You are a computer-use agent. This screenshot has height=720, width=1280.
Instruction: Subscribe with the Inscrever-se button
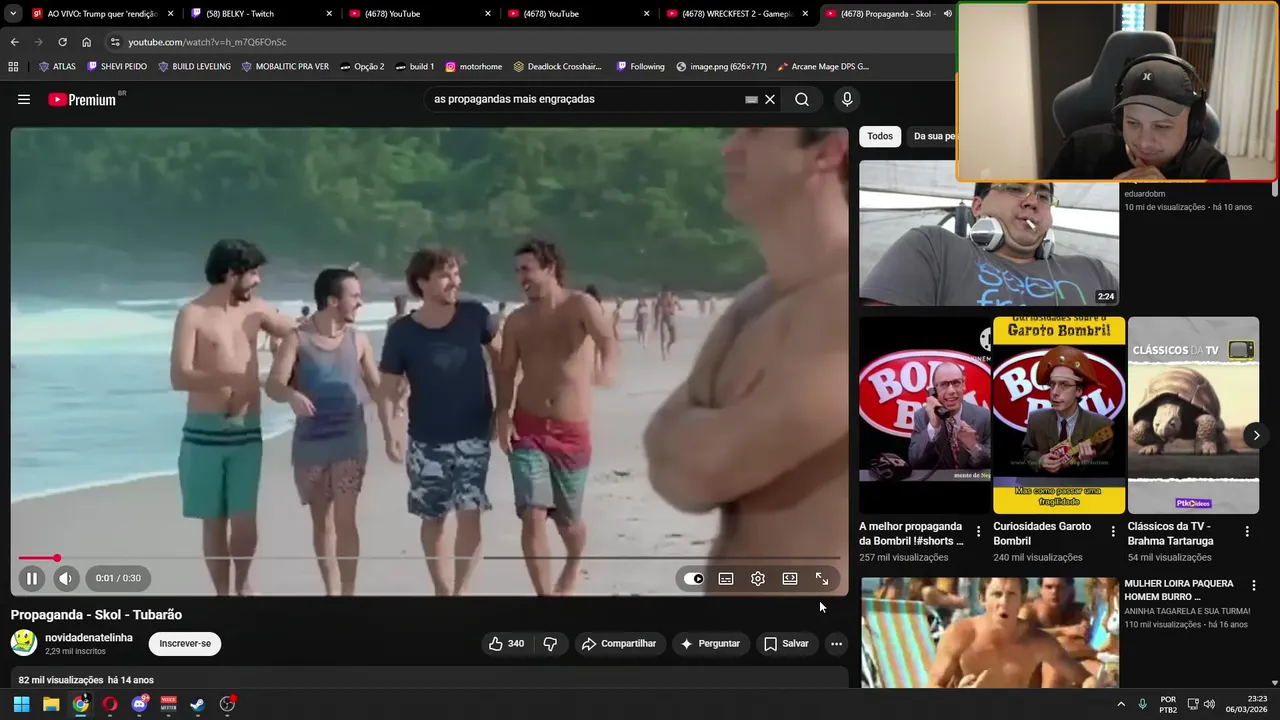[185, 644]
